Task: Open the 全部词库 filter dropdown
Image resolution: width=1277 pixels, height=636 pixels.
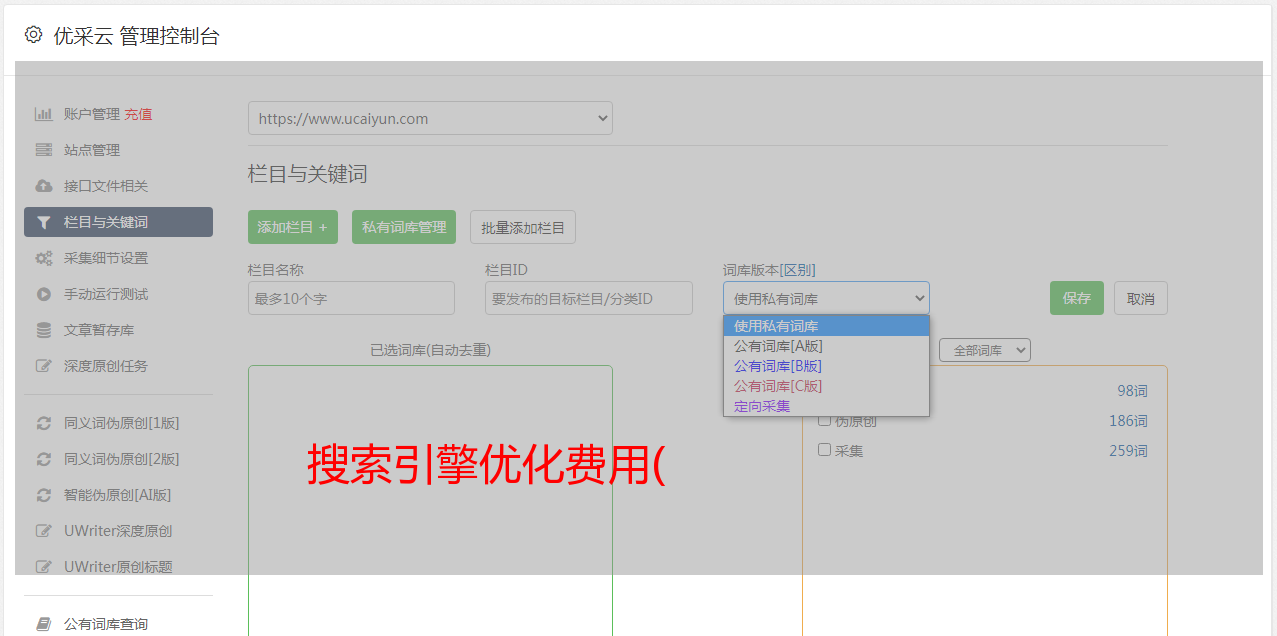Action: coord(985,350)
